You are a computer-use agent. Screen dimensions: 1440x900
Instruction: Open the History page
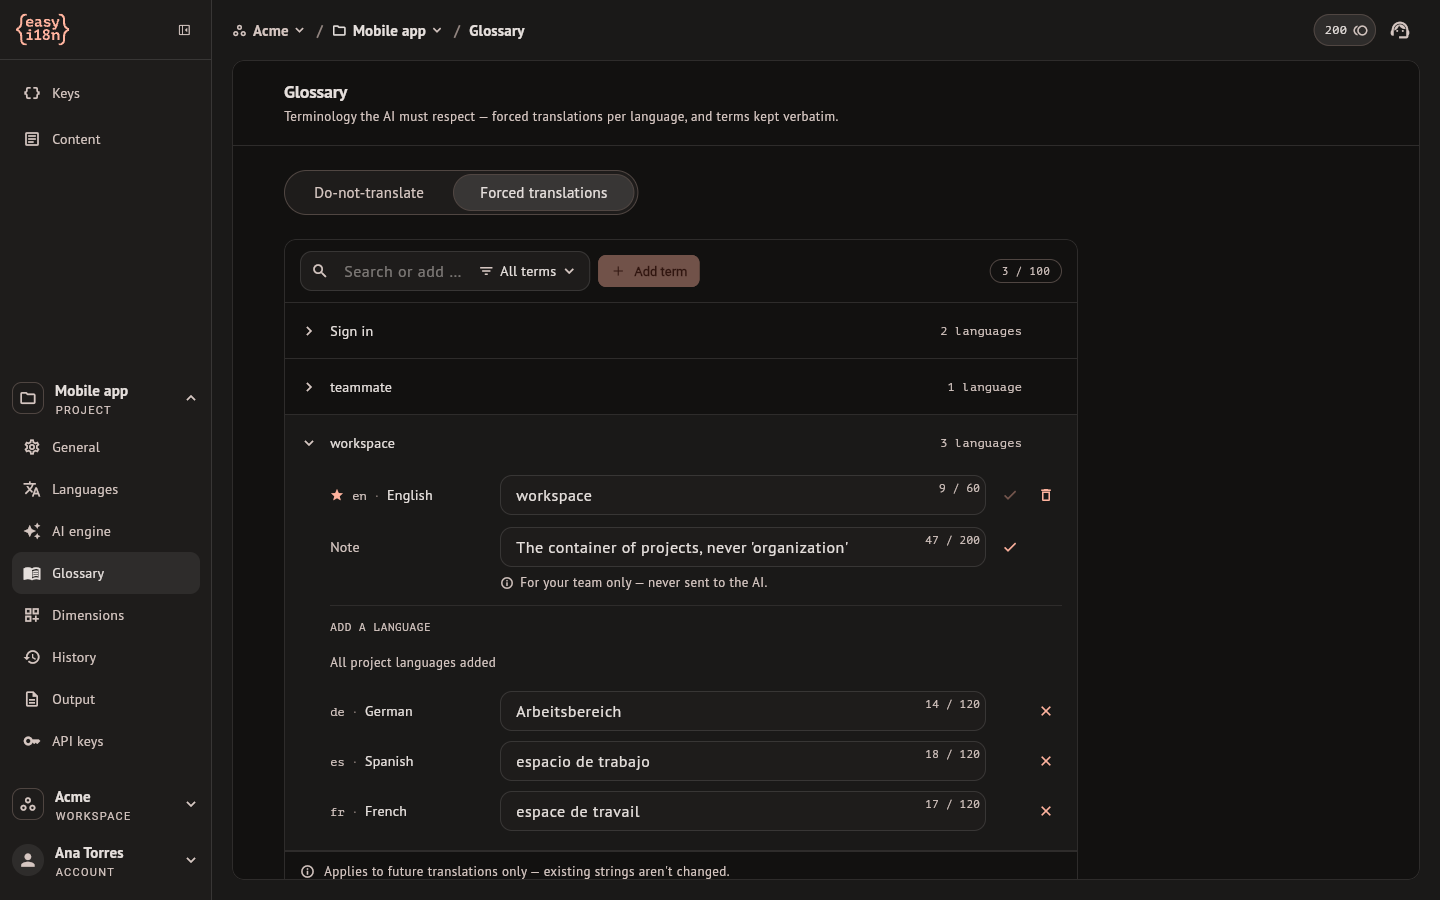click(x=106, y=657)
